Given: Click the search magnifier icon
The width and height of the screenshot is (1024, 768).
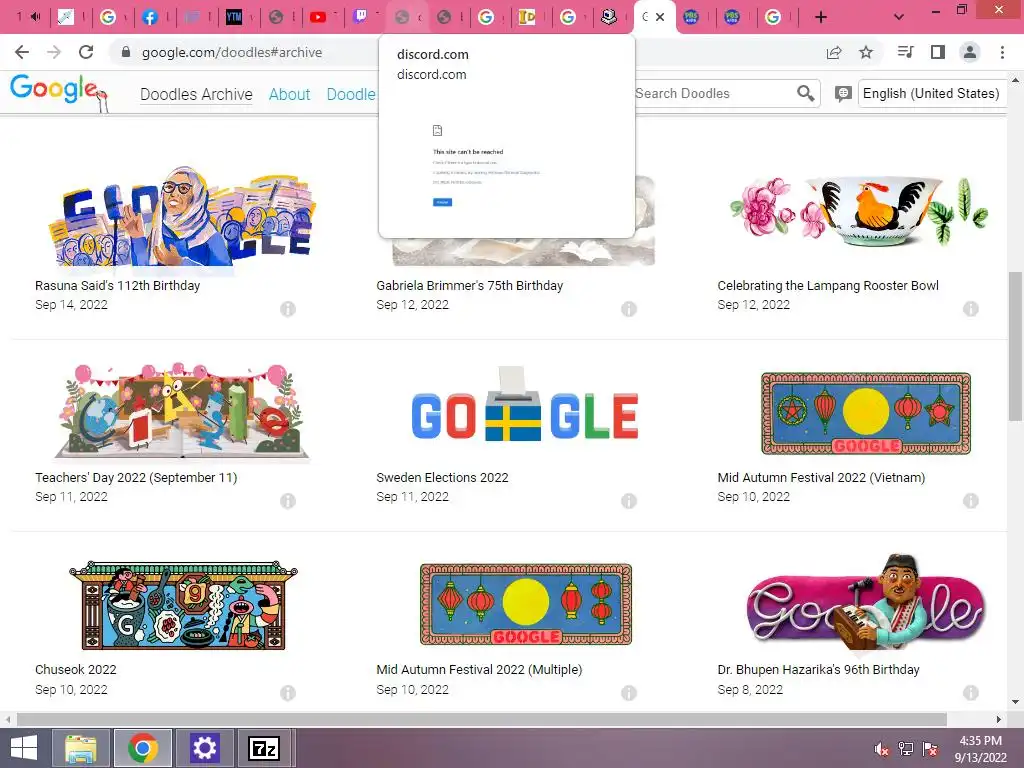Looking at the screenshot, I should click(x=806, y=93).
